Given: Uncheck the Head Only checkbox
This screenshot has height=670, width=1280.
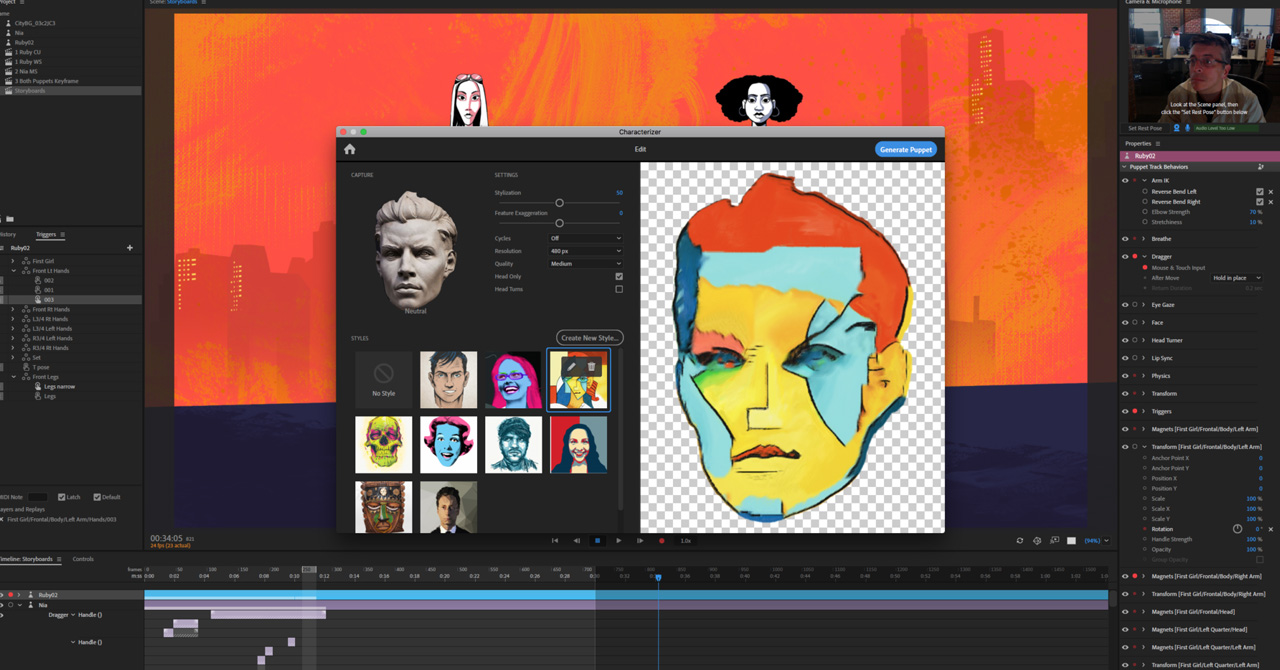Looking at the screenshot, I should pyautogui.click(x=619, y=277).
